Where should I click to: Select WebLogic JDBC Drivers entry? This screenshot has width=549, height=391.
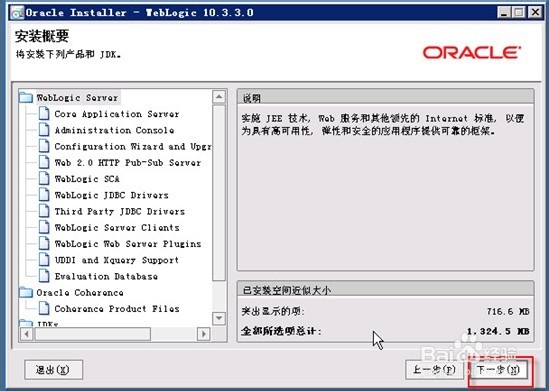pos(111,195)
